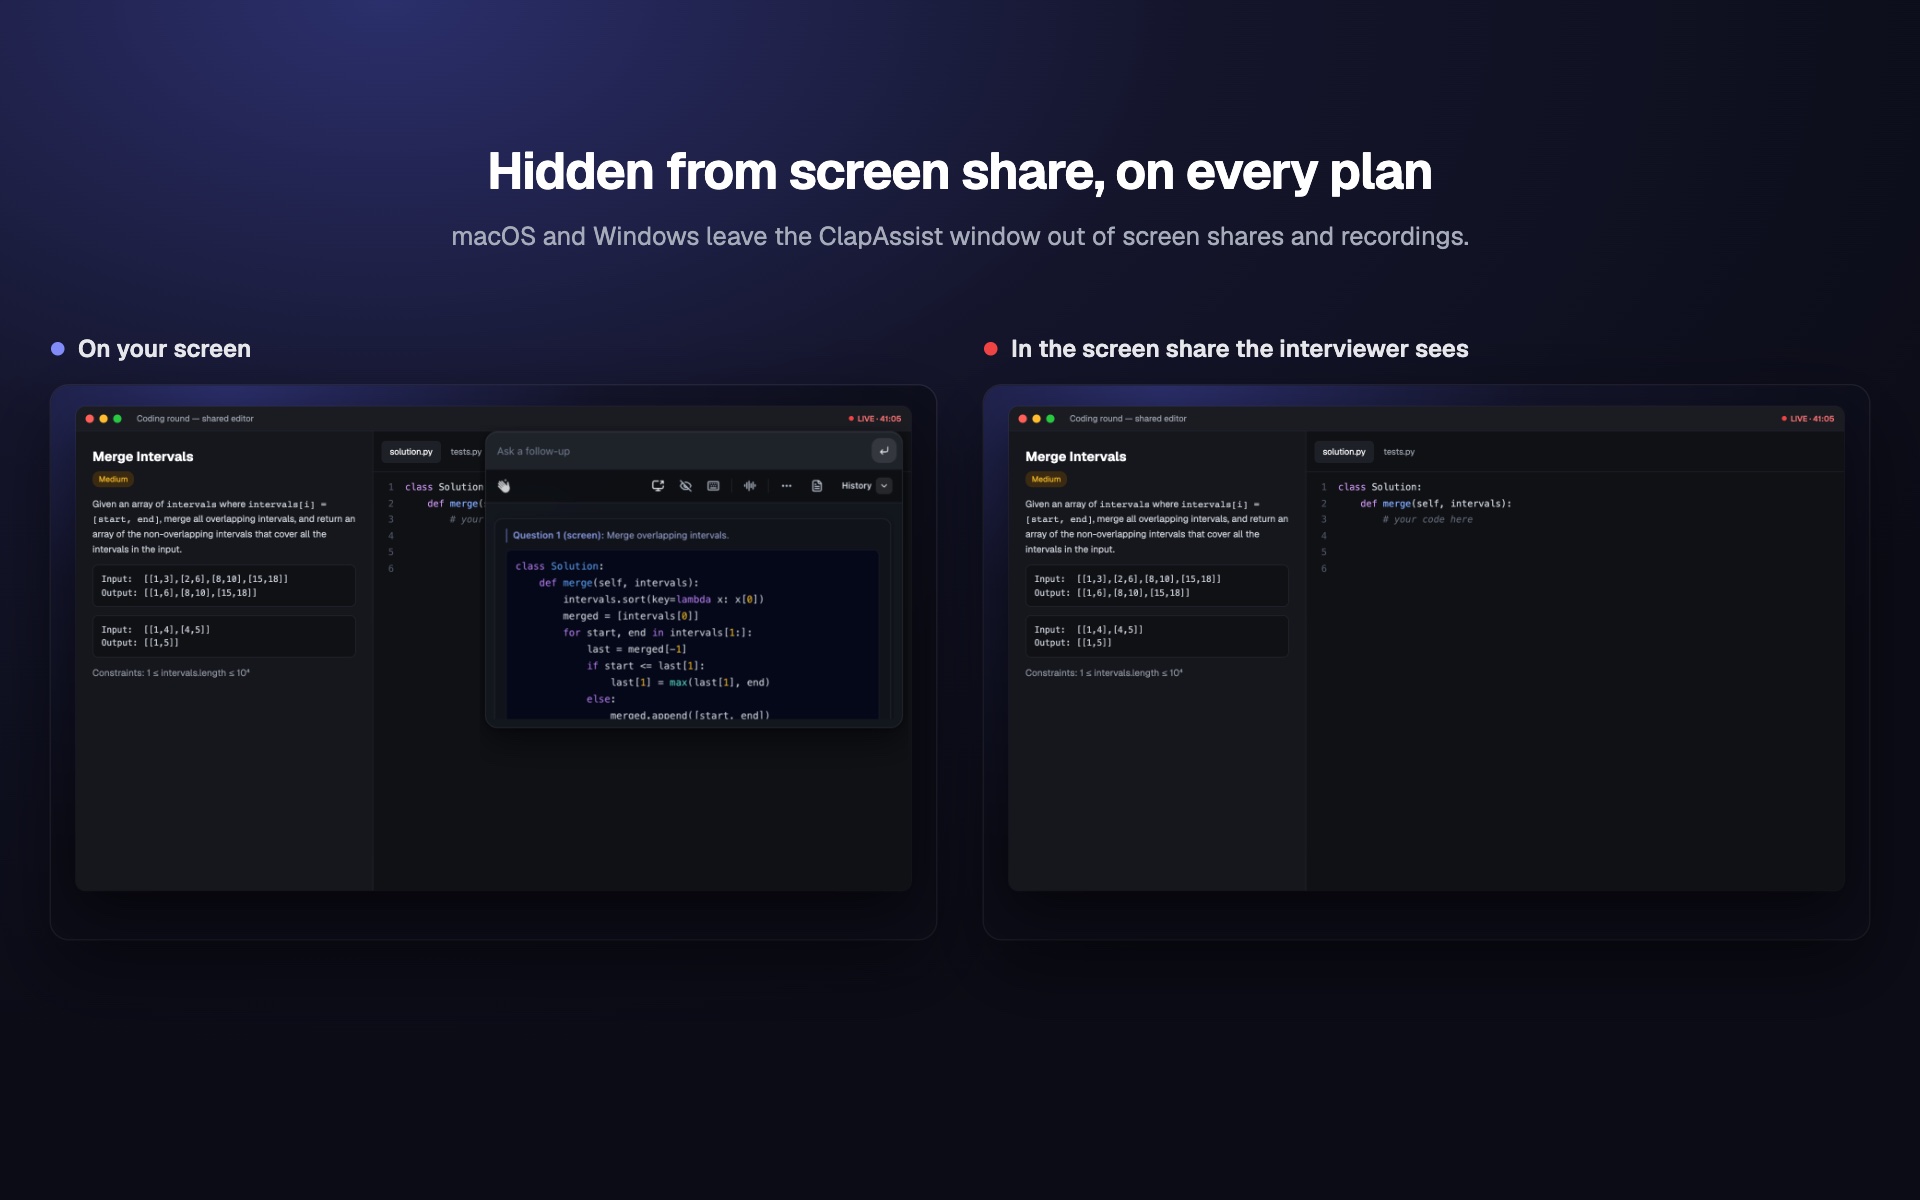Click the History label in ClapAssist

pyautogui.click(x=856, y=486)
